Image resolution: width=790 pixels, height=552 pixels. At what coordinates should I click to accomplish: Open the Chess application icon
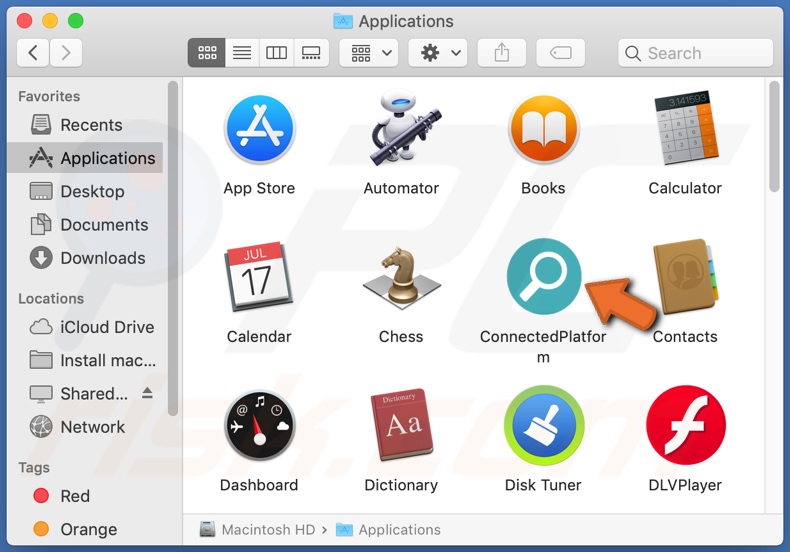coord(401,278)
